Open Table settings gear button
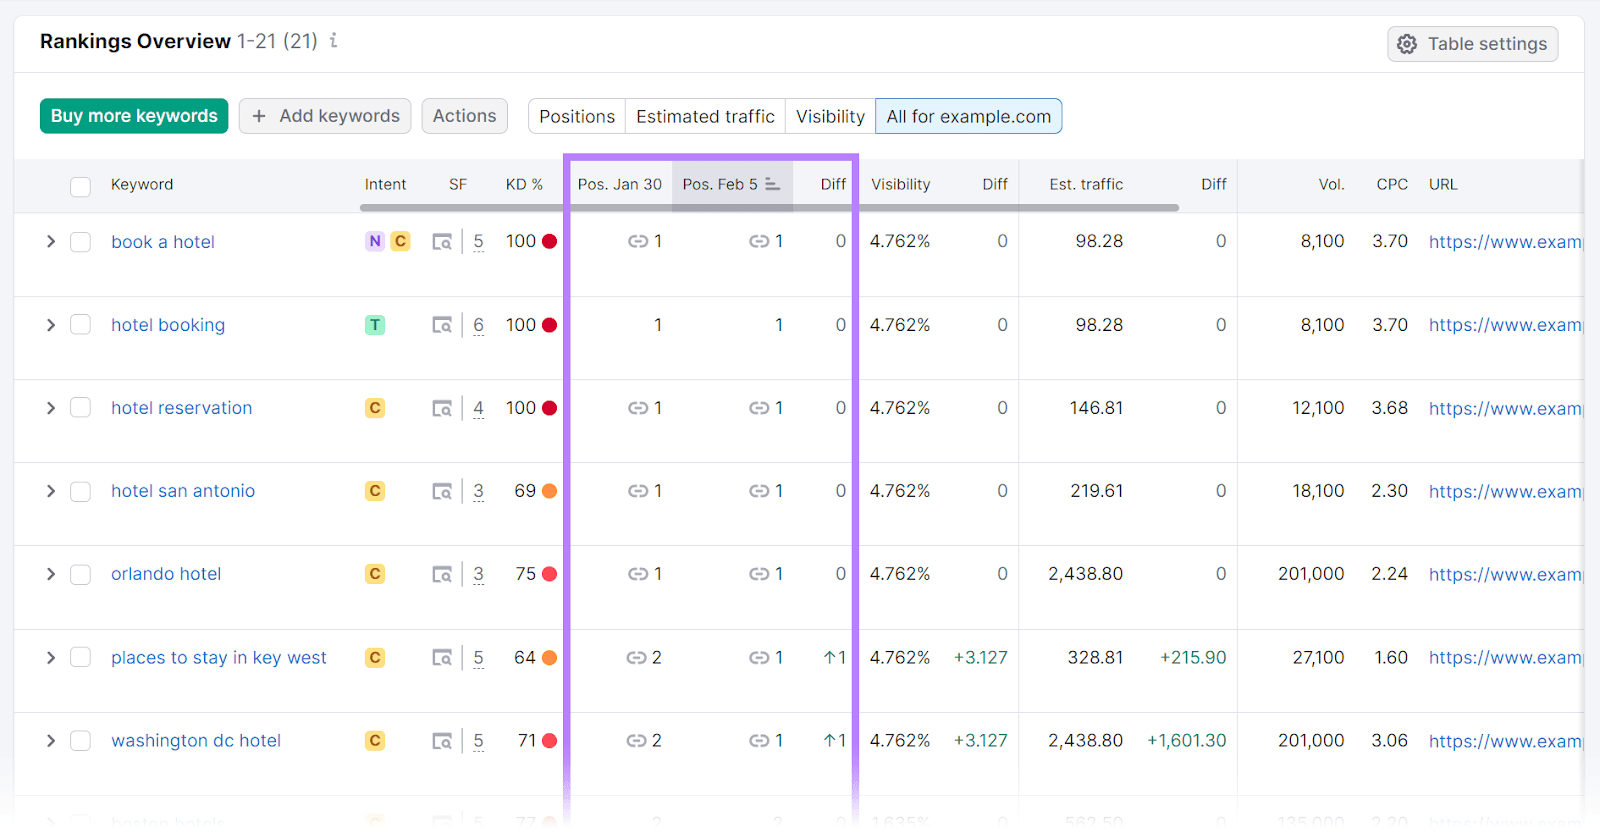This screenshot has width=1600, height=833. tap(1472, 44)
